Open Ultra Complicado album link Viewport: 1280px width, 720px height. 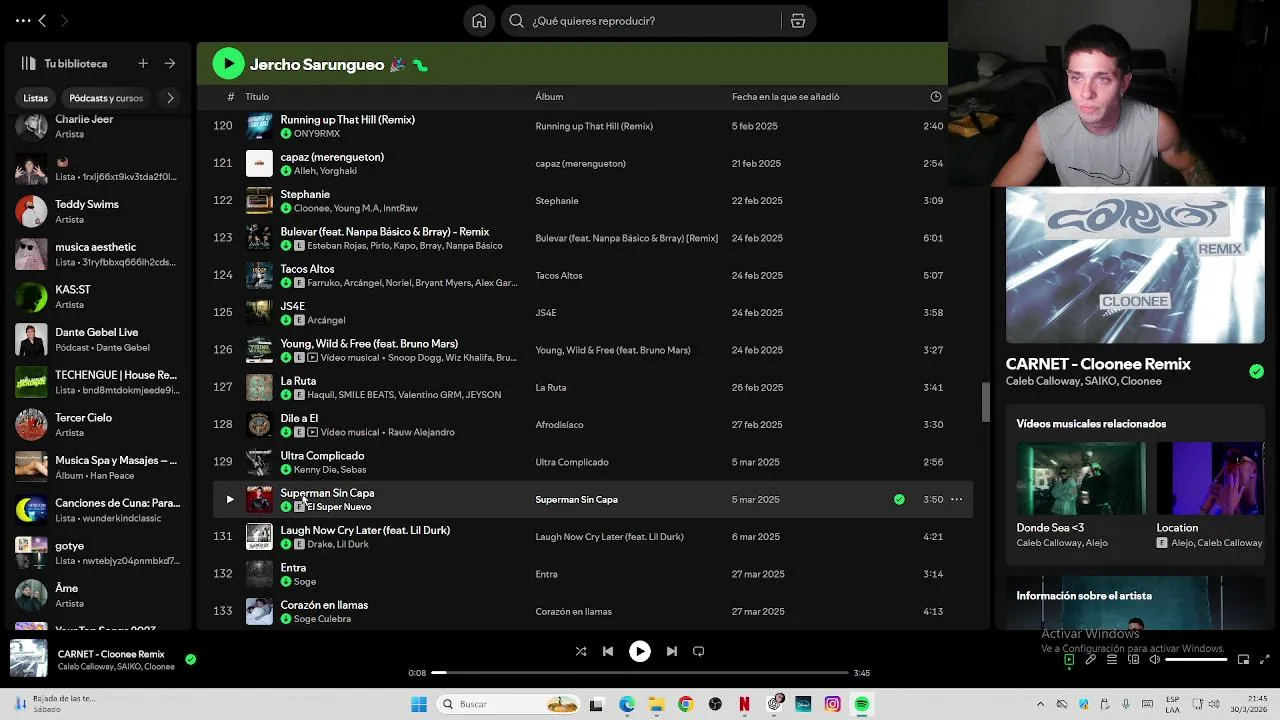pos(572,462)
